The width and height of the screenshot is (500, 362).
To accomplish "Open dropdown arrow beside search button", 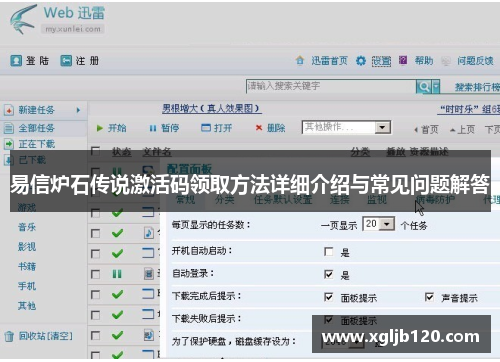I will (436, 87).
